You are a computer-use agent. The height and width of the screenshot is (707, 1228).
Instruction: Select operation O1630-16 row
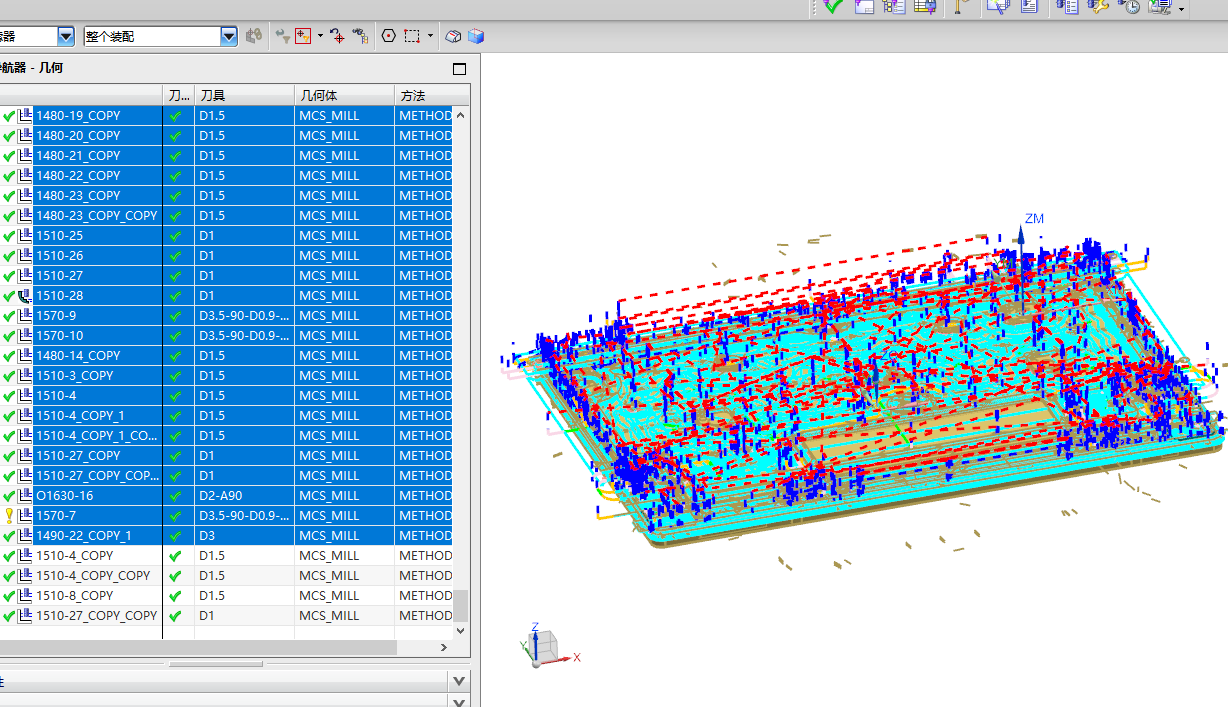point(65,496)
